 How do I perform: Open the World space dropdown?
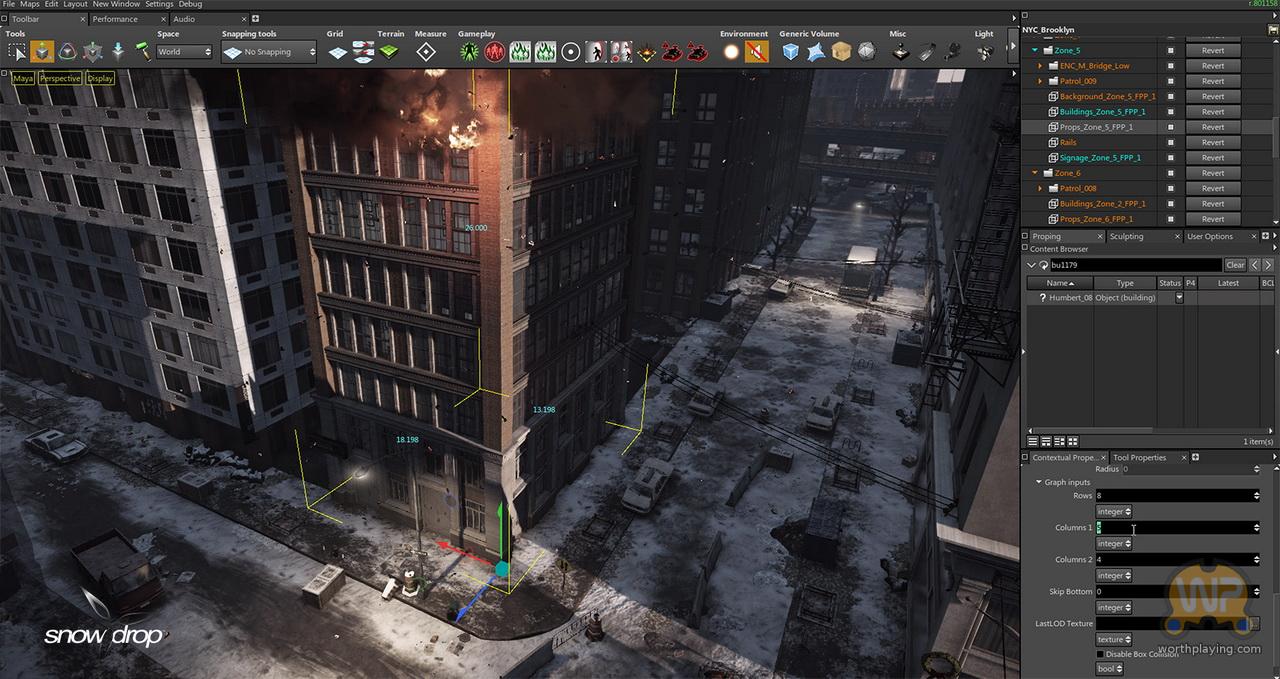(185, 52)
